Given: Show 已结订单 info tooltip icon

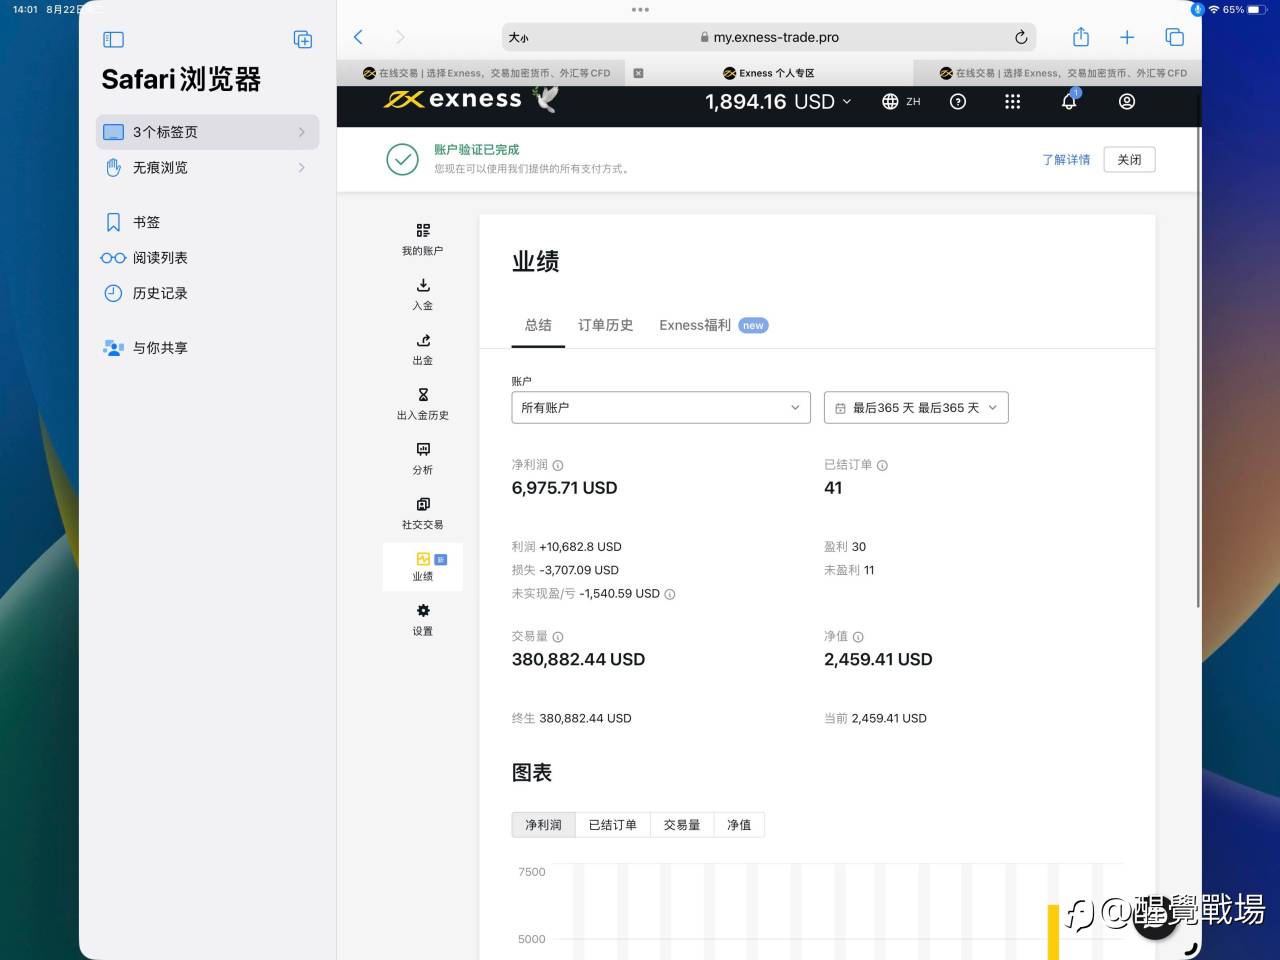Looking at the screenshot, I should coord(882,465).
